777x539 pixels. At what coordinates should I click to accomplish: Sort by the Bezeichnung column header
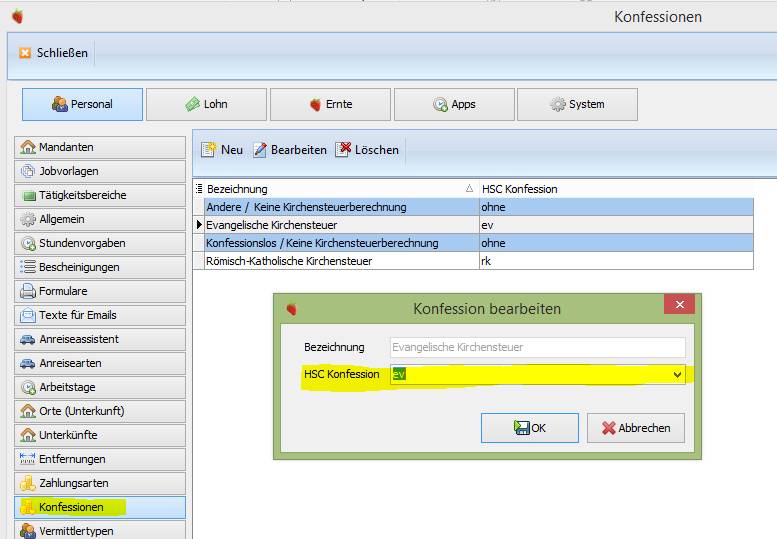341,189
